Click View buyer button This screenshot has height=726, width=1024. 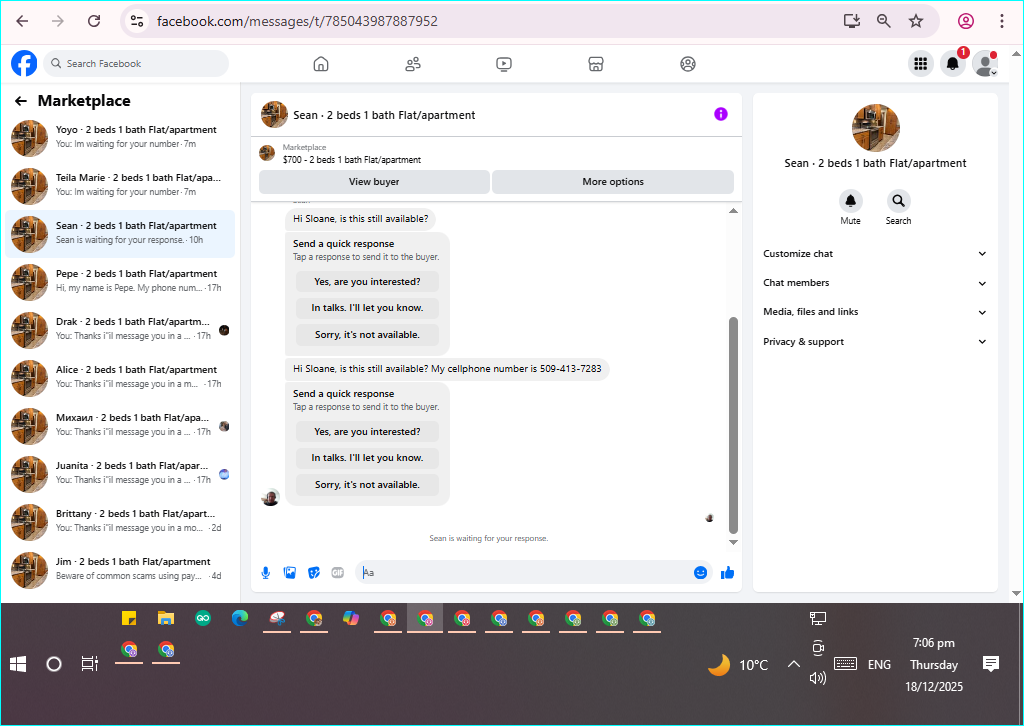(x=374, y=182)
